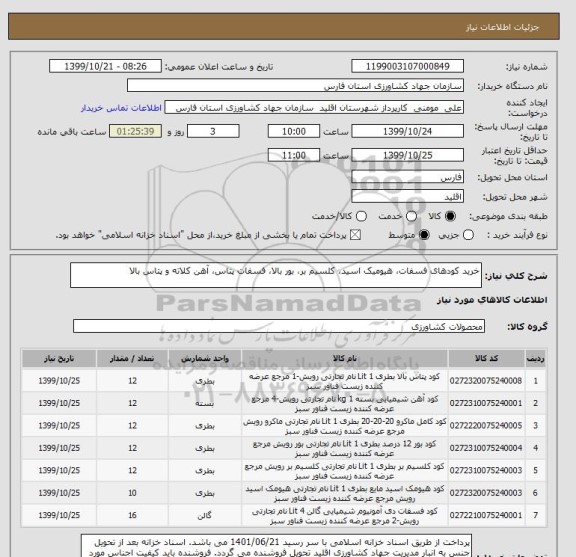The image size is (576, 557).
Task: Click the diammonium phosphate fertilizer name in row 7
Action: [x=345, y=515]
